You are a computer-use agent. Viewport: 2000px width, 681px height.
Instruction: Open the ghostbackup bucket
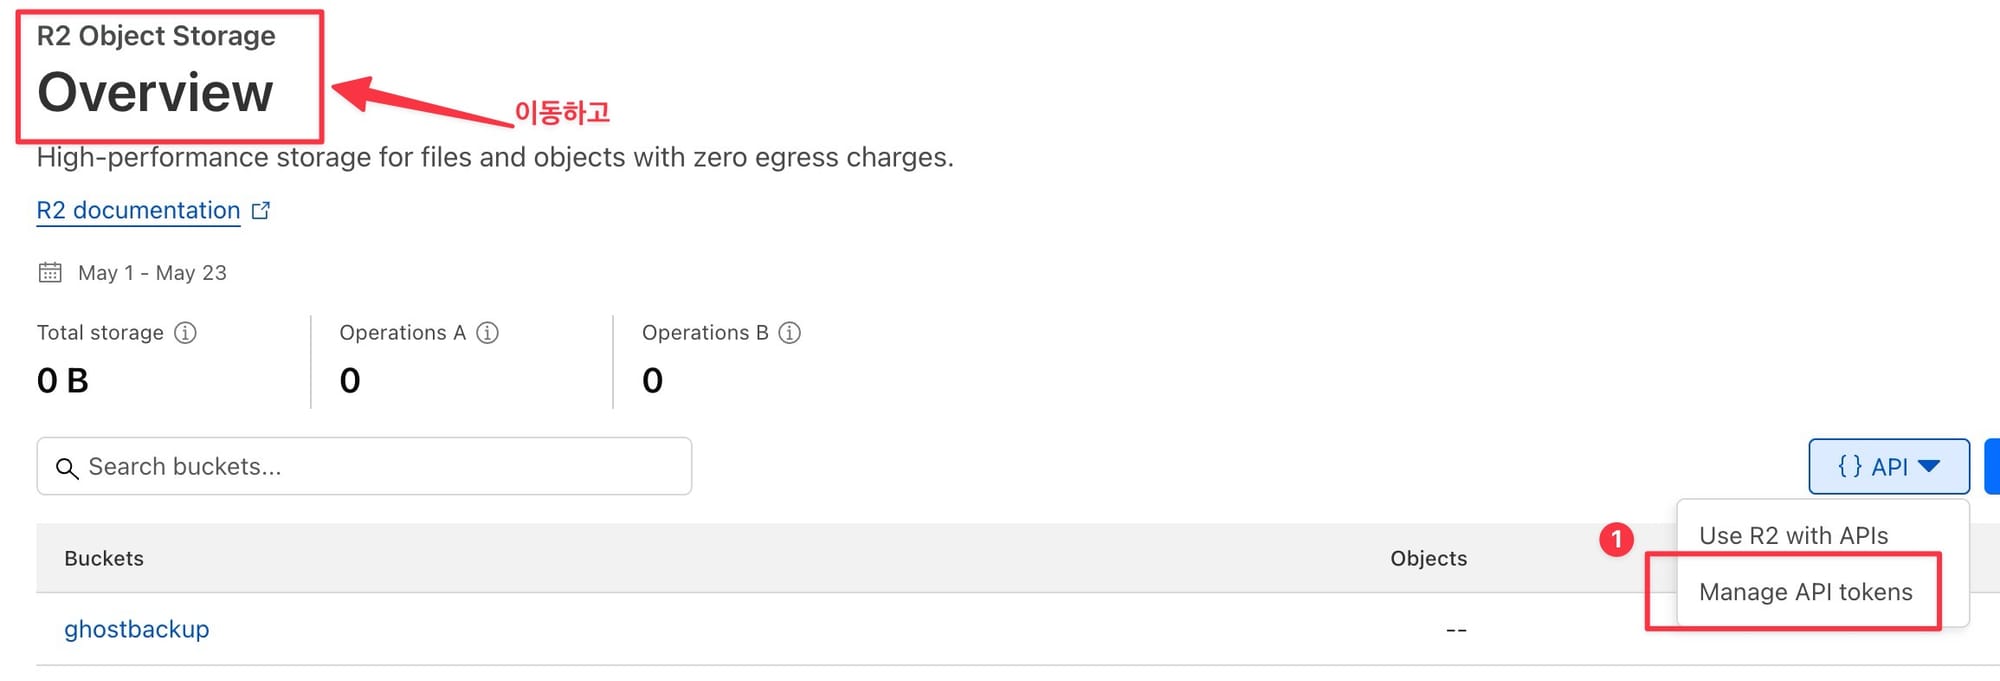click(137, 629)
